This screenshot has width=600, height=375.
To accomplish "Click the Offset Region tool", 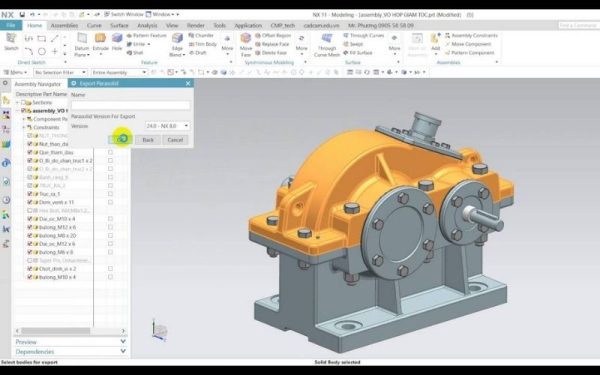I will pos(273,35).
